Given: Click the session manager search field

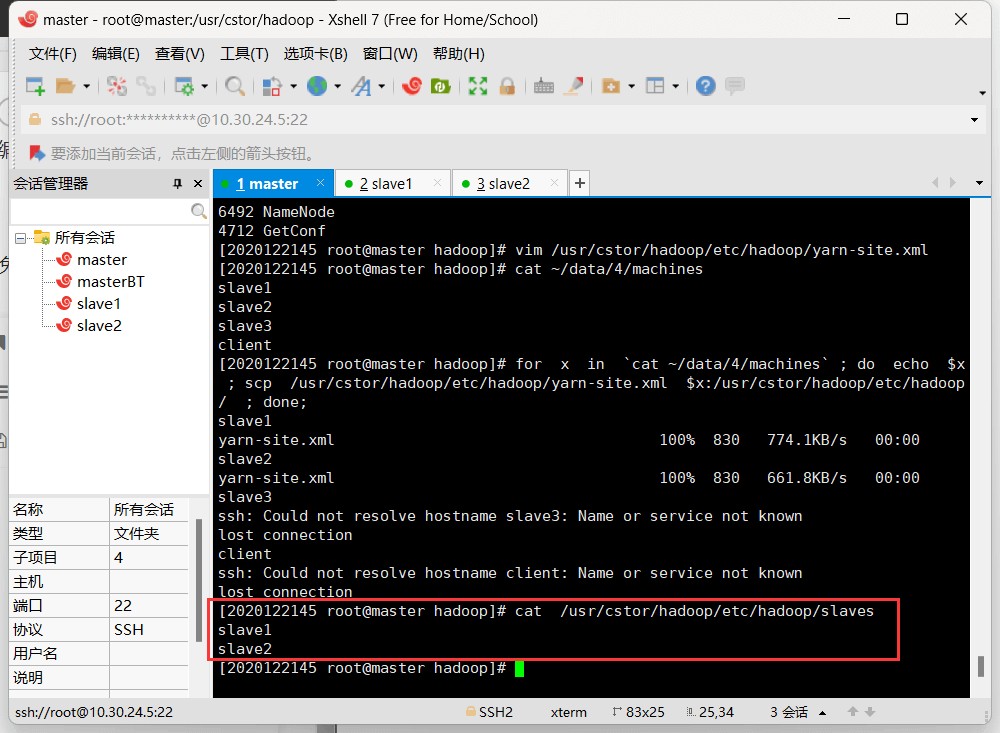Looking at the screenshot, I should click(x=100, y=212).
